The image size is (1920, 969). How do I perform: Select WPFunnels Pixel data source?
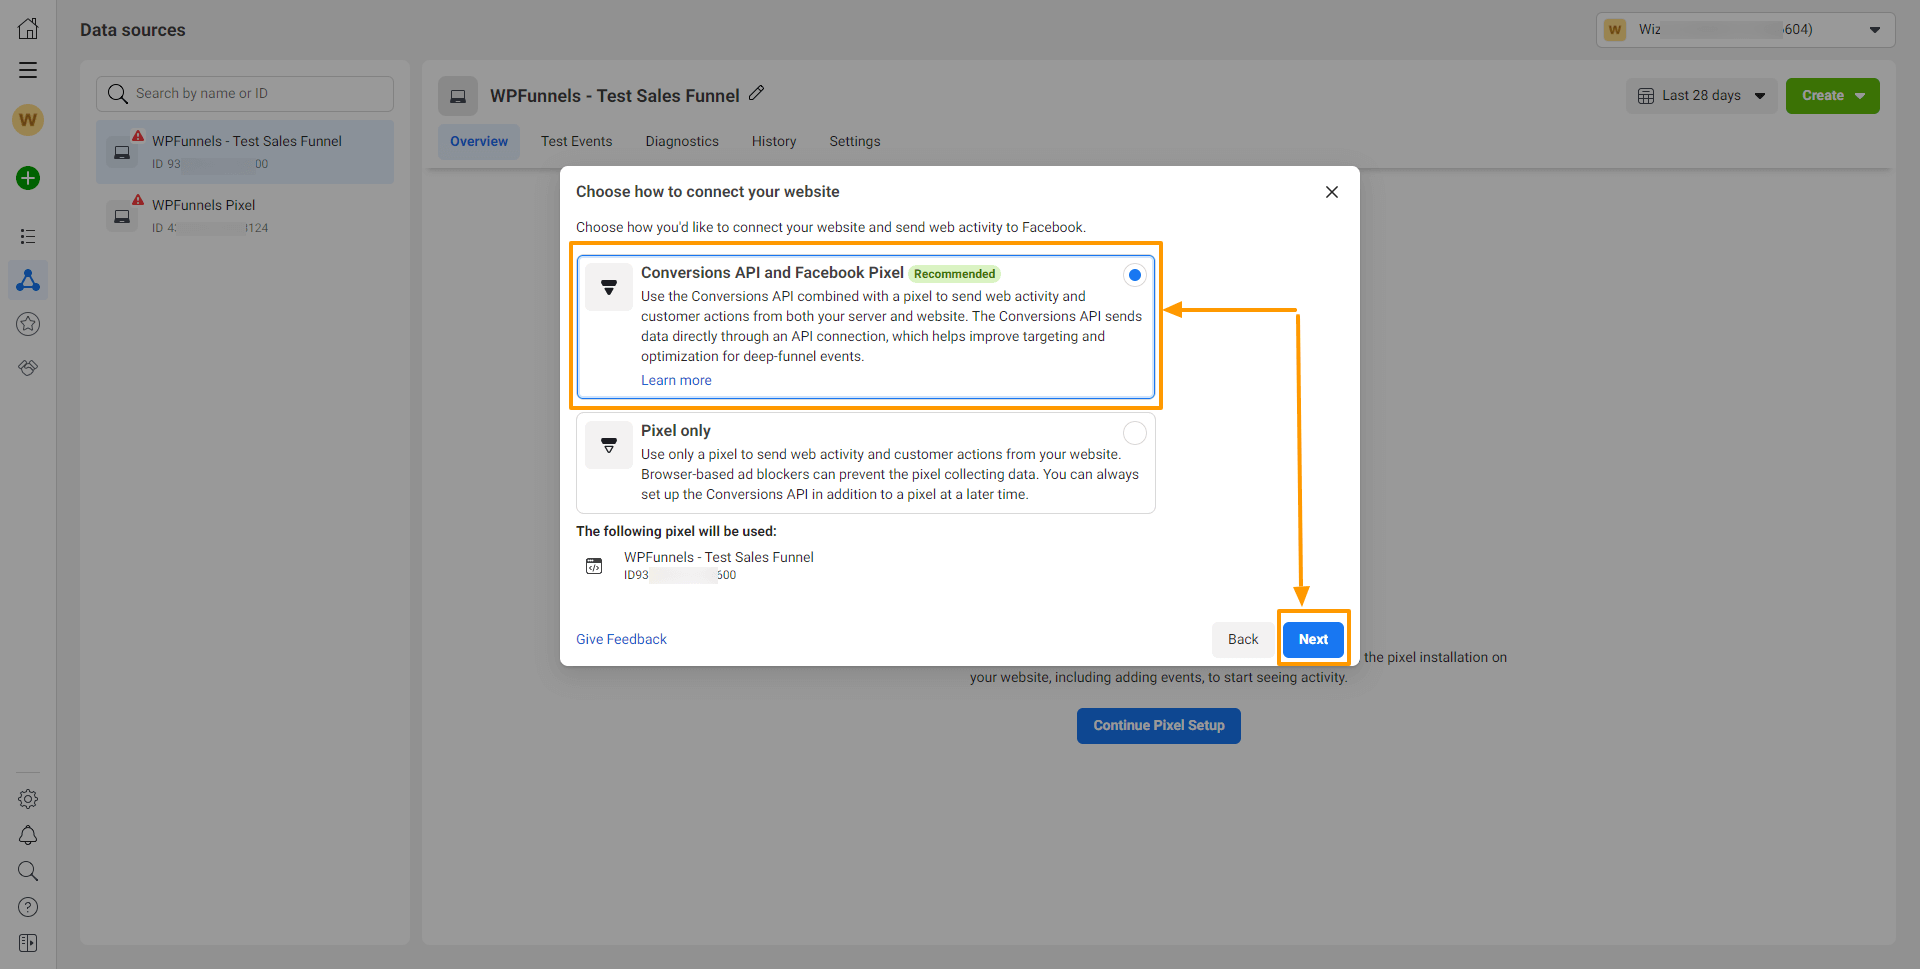(x=245, y=216)
